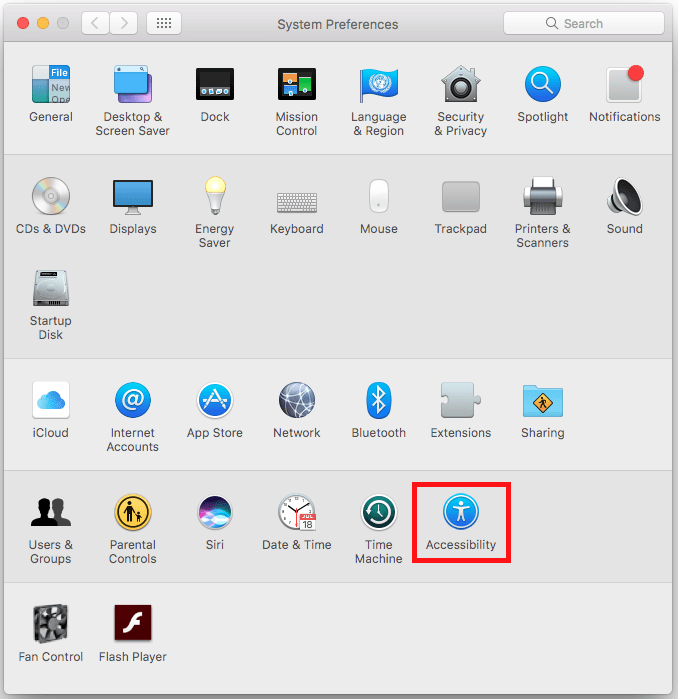Close the System Preferences window
The width and height of the screenshot is (678, 699).
23,23
